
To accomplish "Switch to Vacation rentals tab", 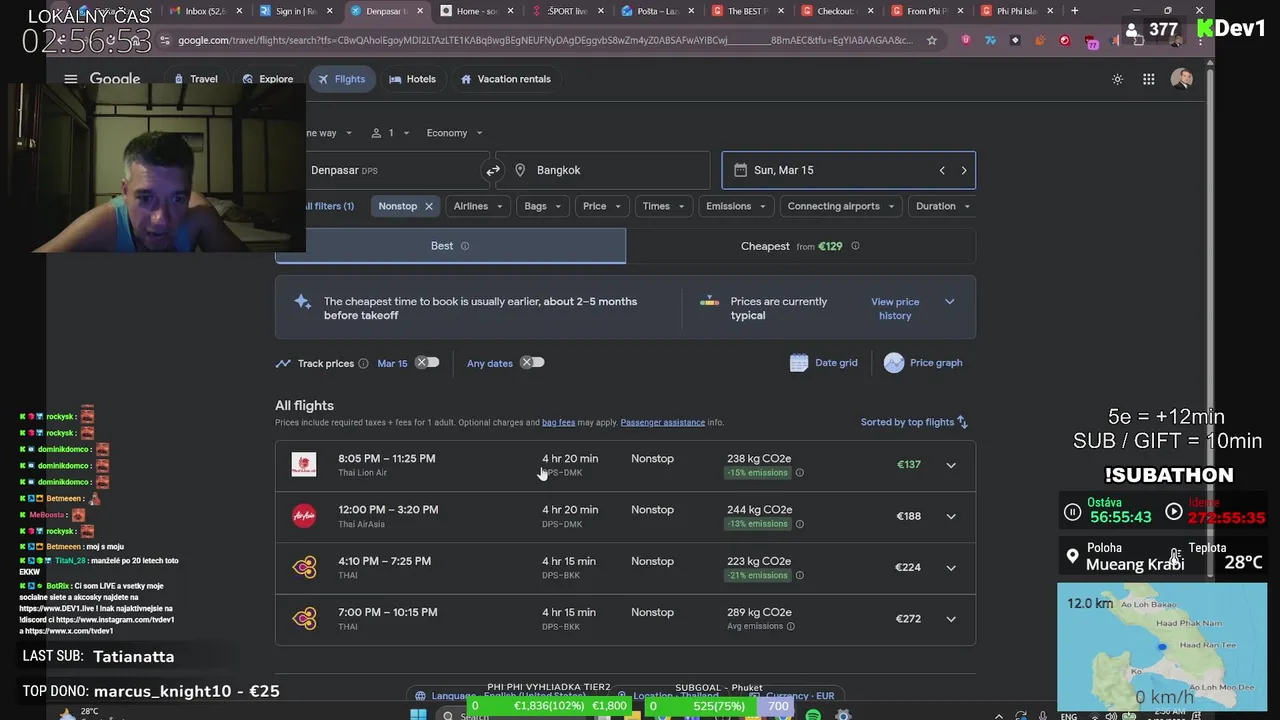I will 505,79.
